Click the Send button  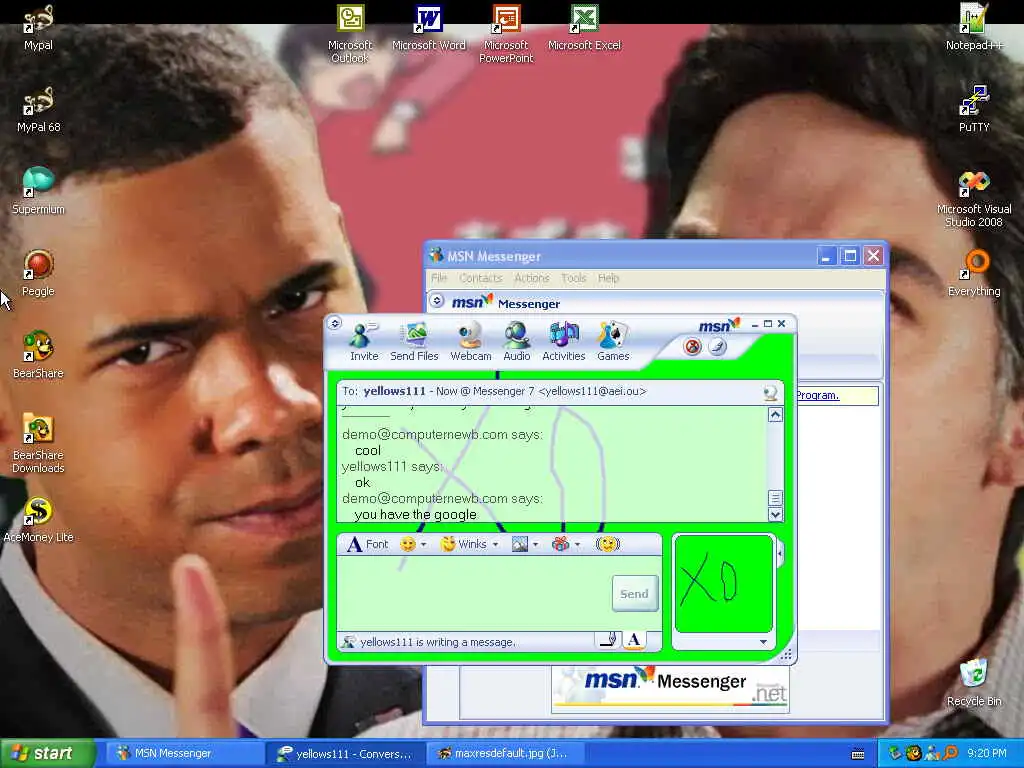pyautogui.click(x=634, y=594)
